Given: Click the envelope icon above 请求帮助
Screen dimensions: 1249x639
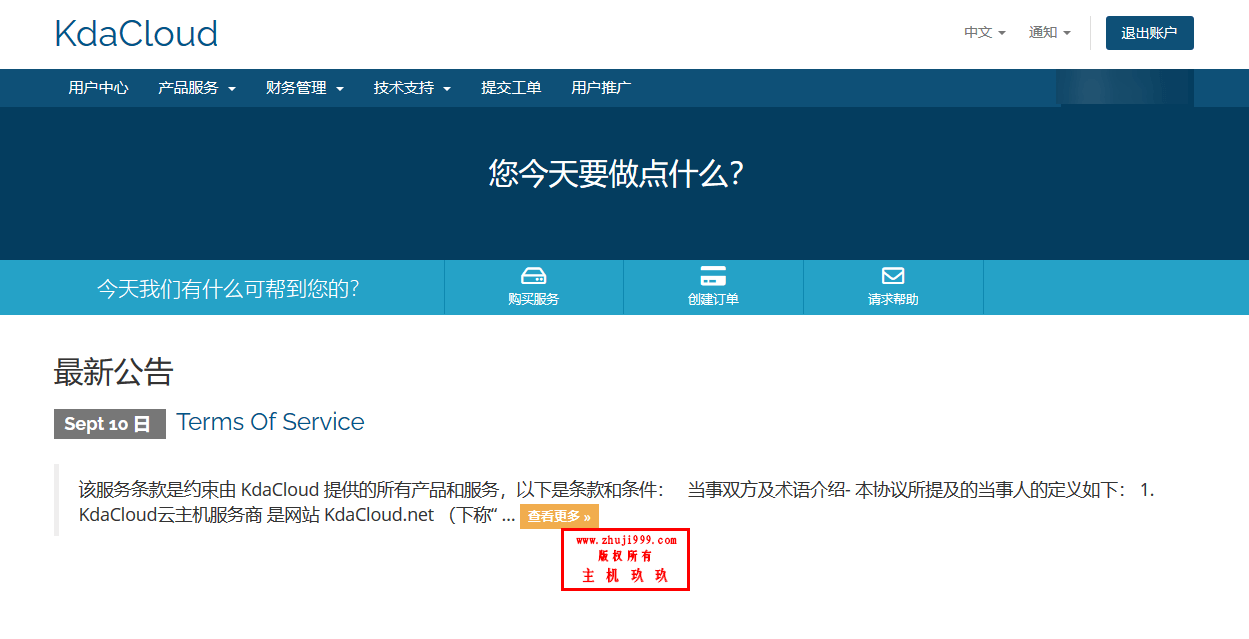Looking at the screenshot, I should [x=893, y=276].
